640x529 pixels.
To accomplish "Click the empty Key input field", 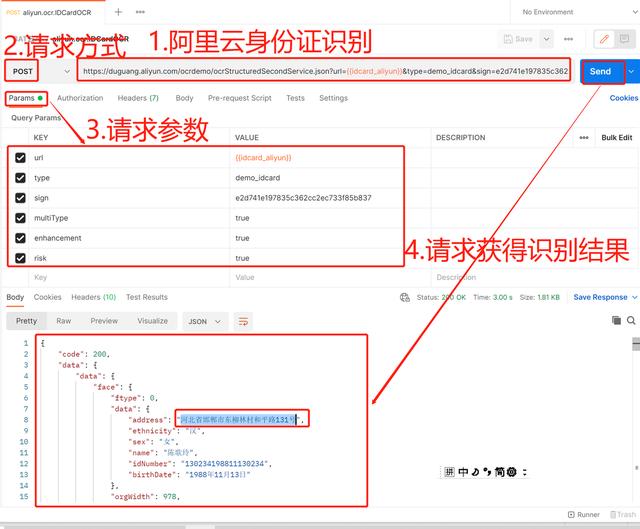I will 129,278.
